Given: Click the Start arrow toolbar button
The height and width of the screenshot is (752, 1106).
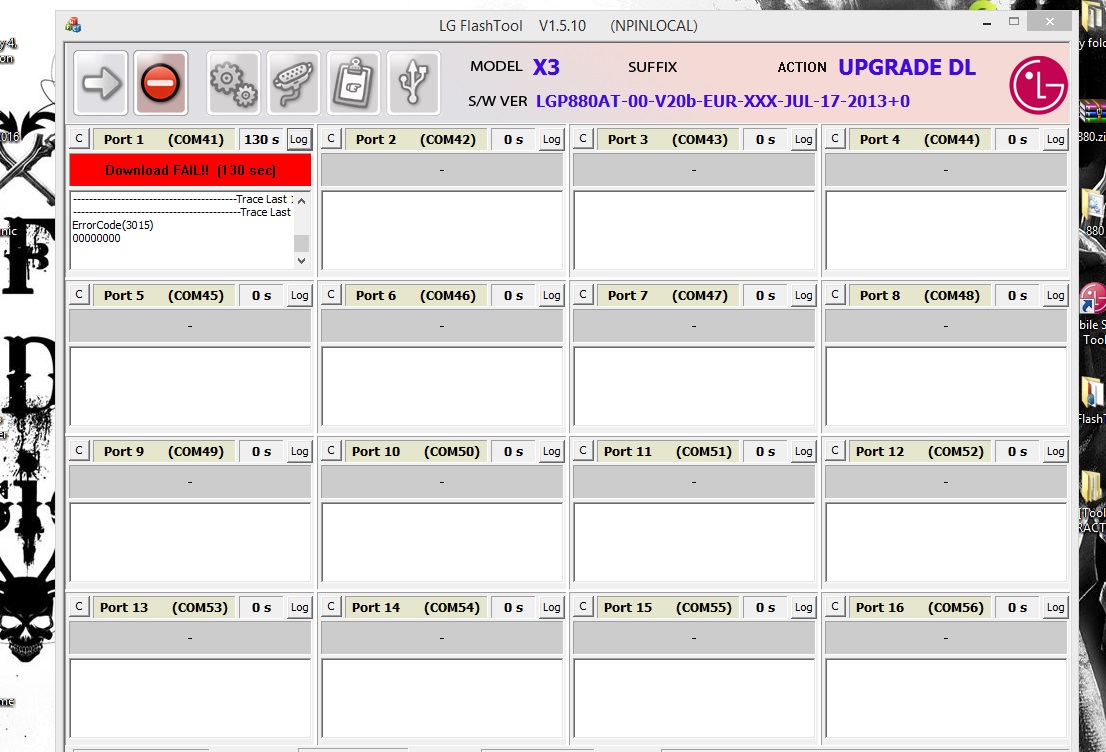Looking at the screenshot, I should 100,83.
